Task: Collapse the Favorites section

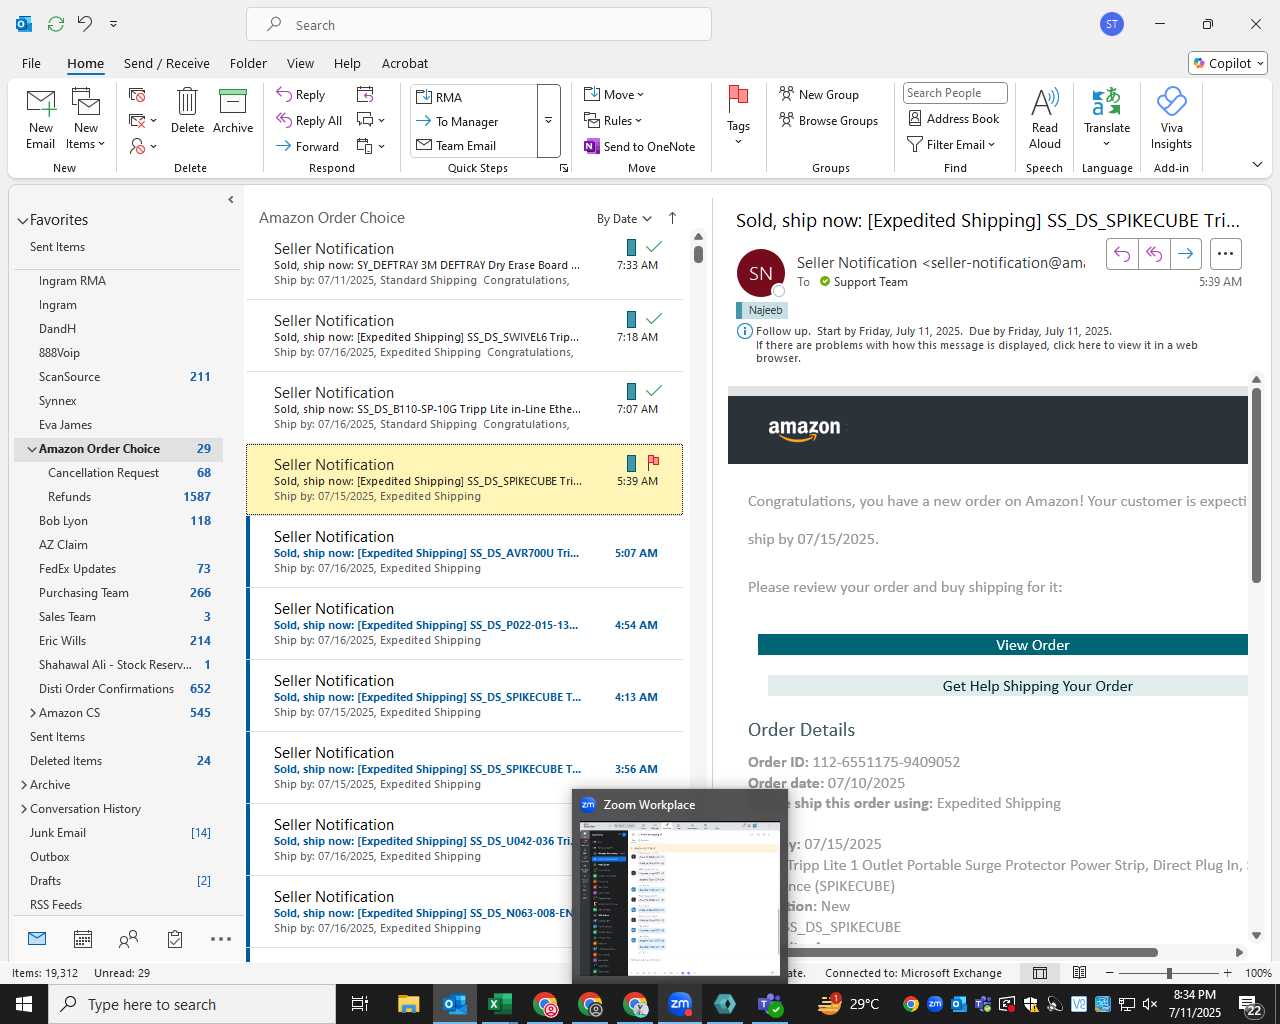Action: tap(23, 220)
